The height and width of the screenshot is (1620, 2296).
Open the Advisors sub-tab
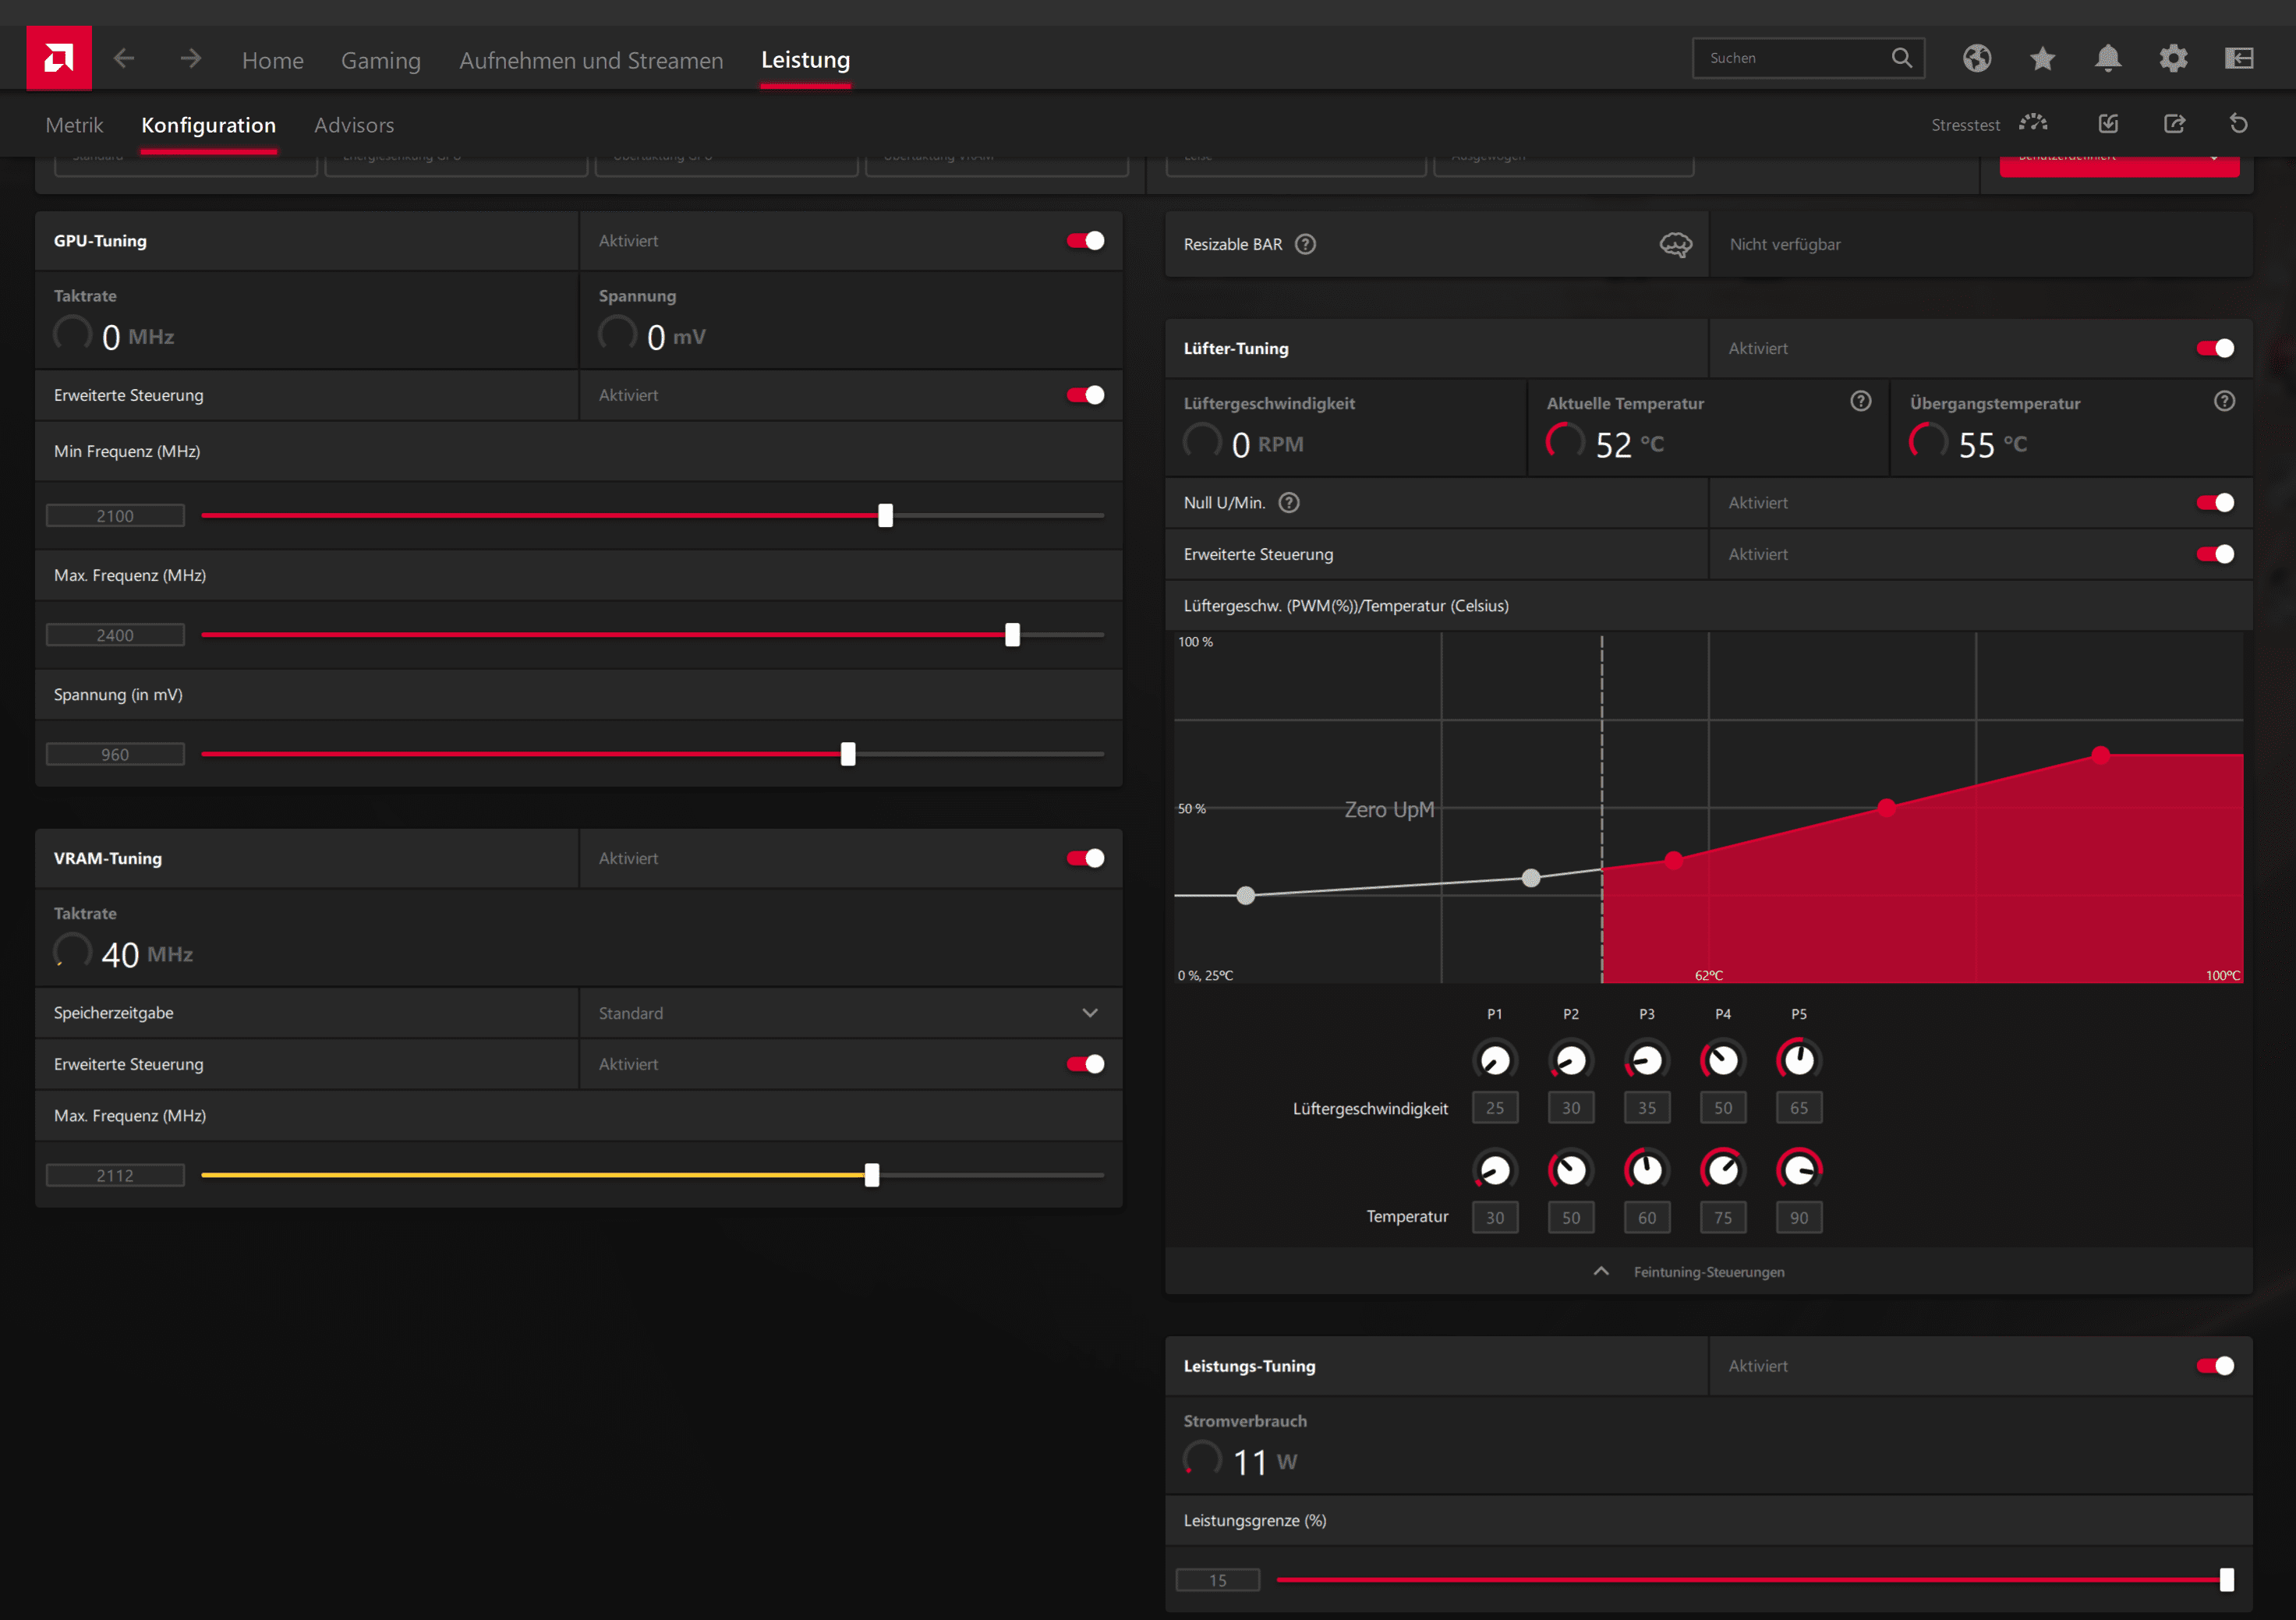pos(354,125)
